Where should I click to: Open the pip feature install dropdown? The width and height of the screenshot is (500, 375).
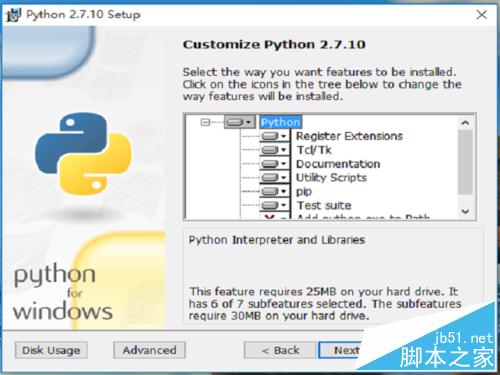pyautogui.click(x=274, y=192)
